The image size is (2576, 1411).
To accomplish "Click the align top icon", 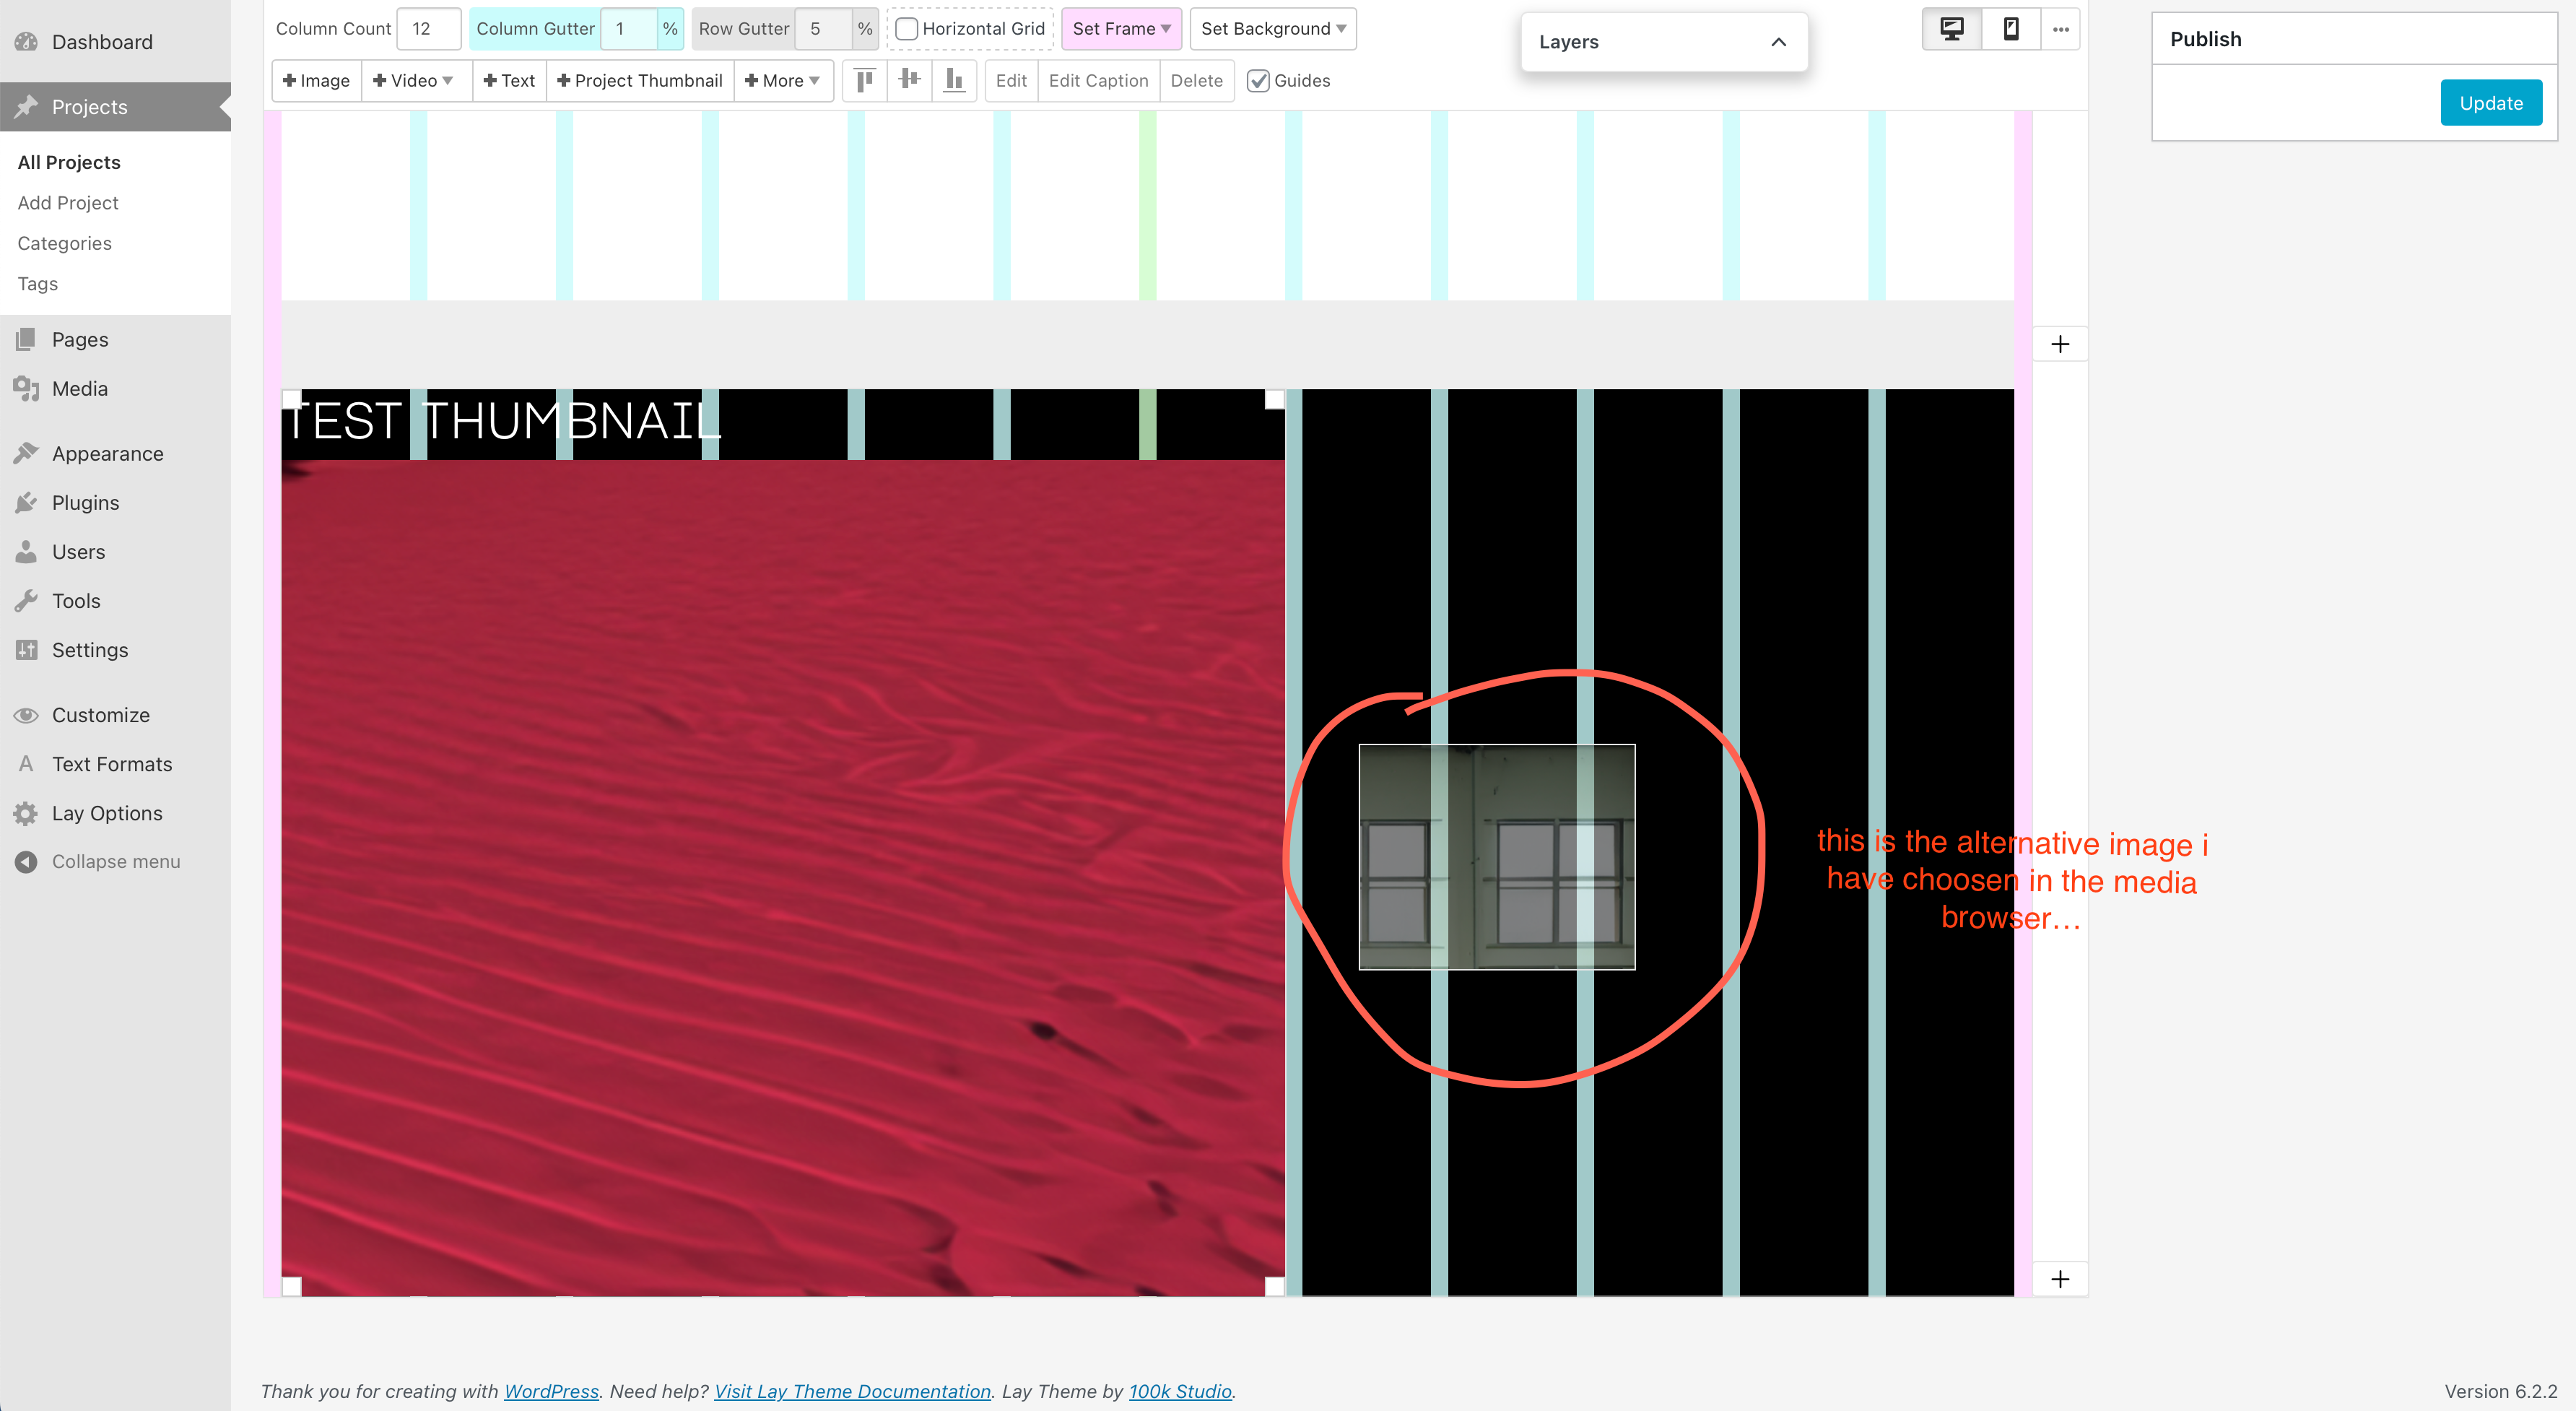I will 865,80.
